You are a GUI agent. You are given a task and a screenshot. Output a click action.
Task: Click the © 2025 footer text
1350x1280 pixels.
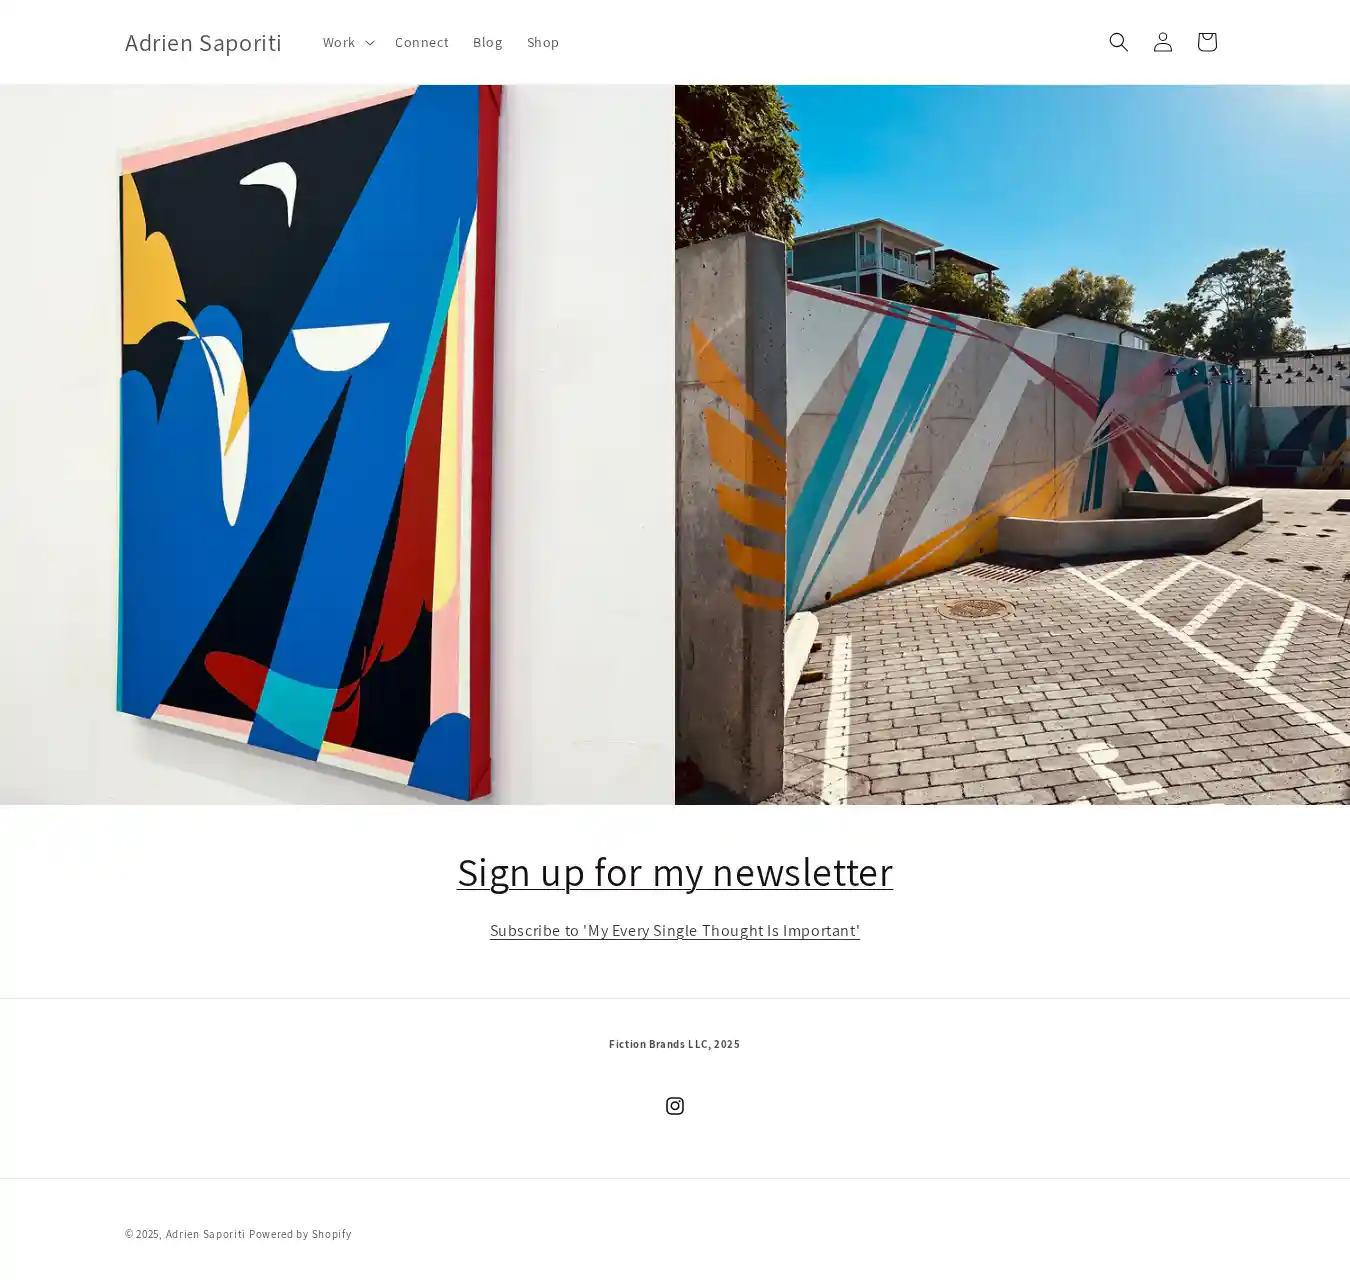[x=143, y=1234]
